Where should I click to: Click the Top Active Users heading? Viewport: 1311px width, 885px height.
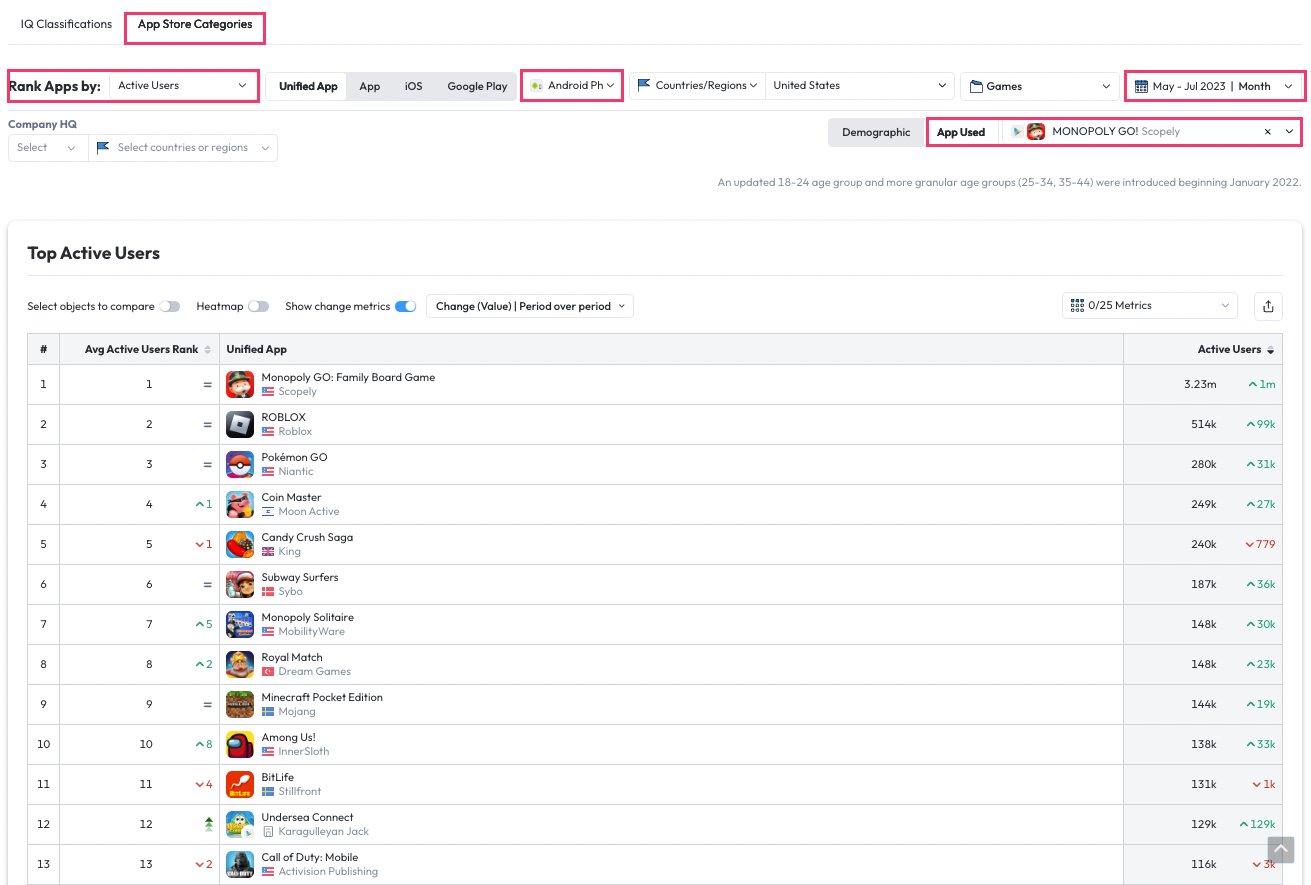point(94,253)
